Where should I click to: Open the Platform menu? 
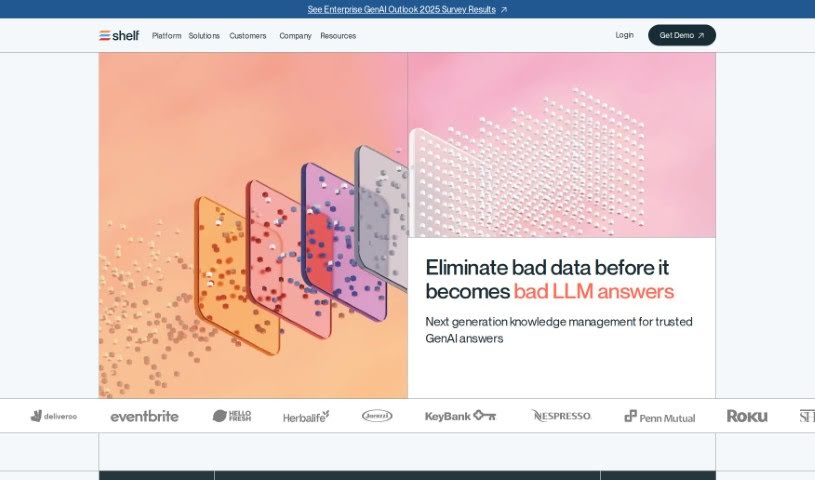point(166,36)
